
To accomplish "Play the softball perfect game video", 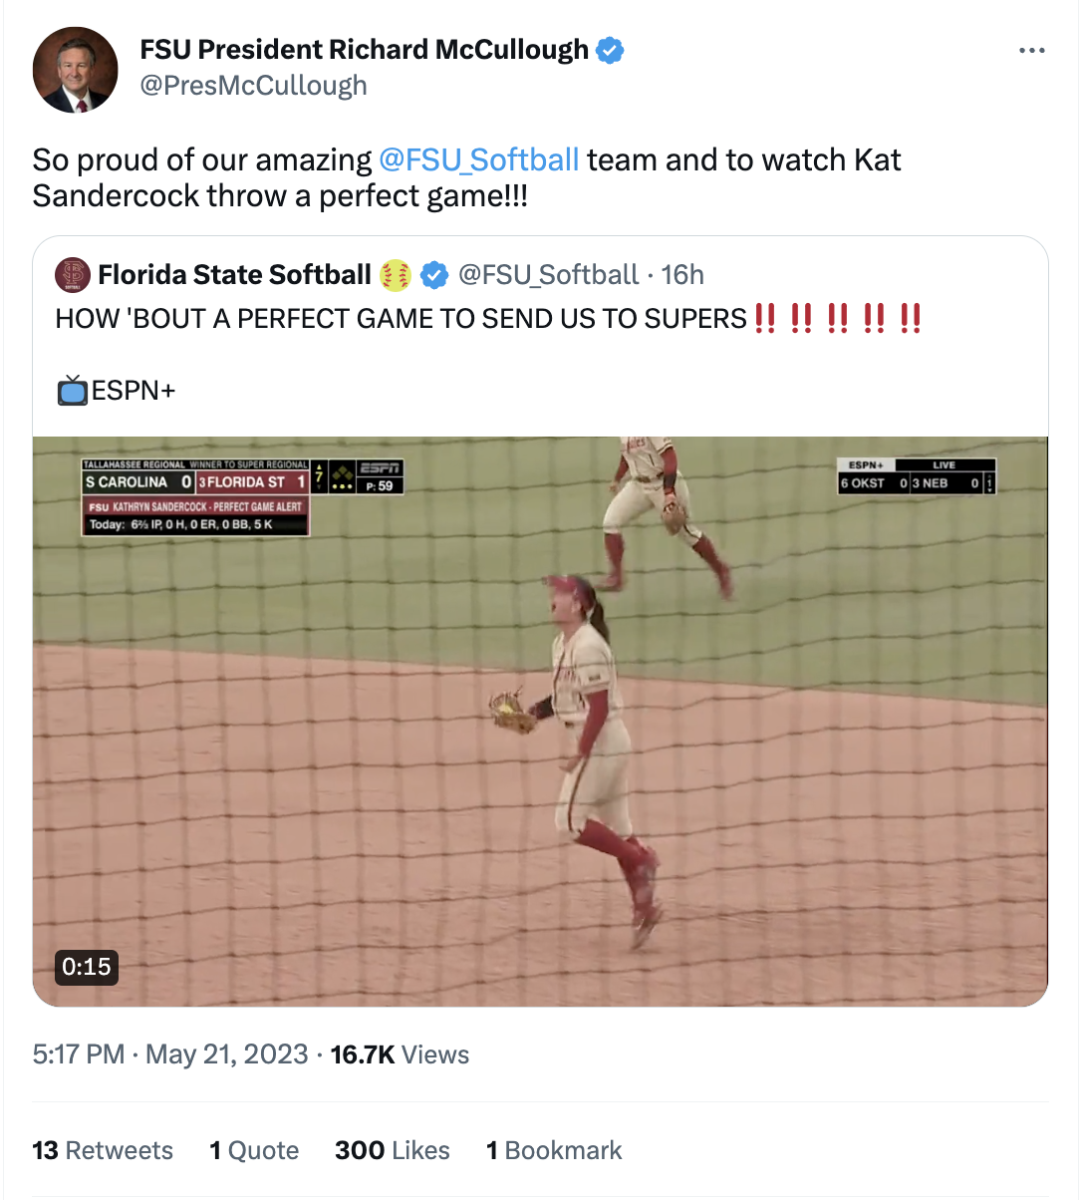I will [x=540, y=720].
